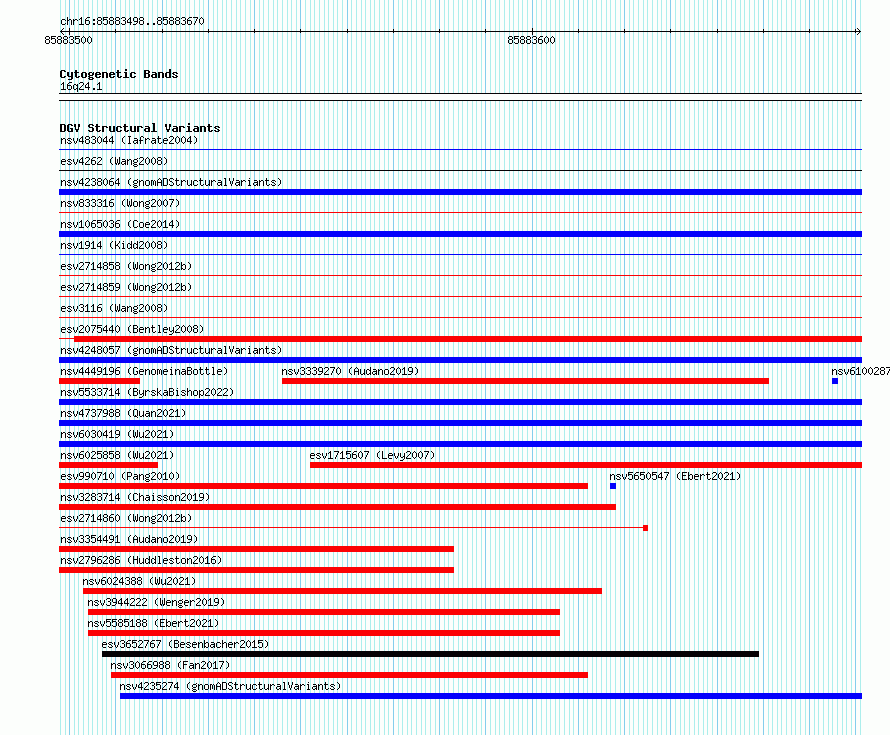Click the red bar of esv2075440

(468, 339)
